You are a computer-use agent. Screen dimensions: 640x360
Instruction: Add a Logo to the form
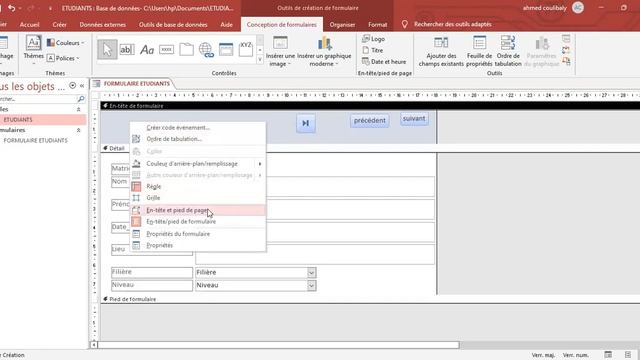(x=373, y=39)
